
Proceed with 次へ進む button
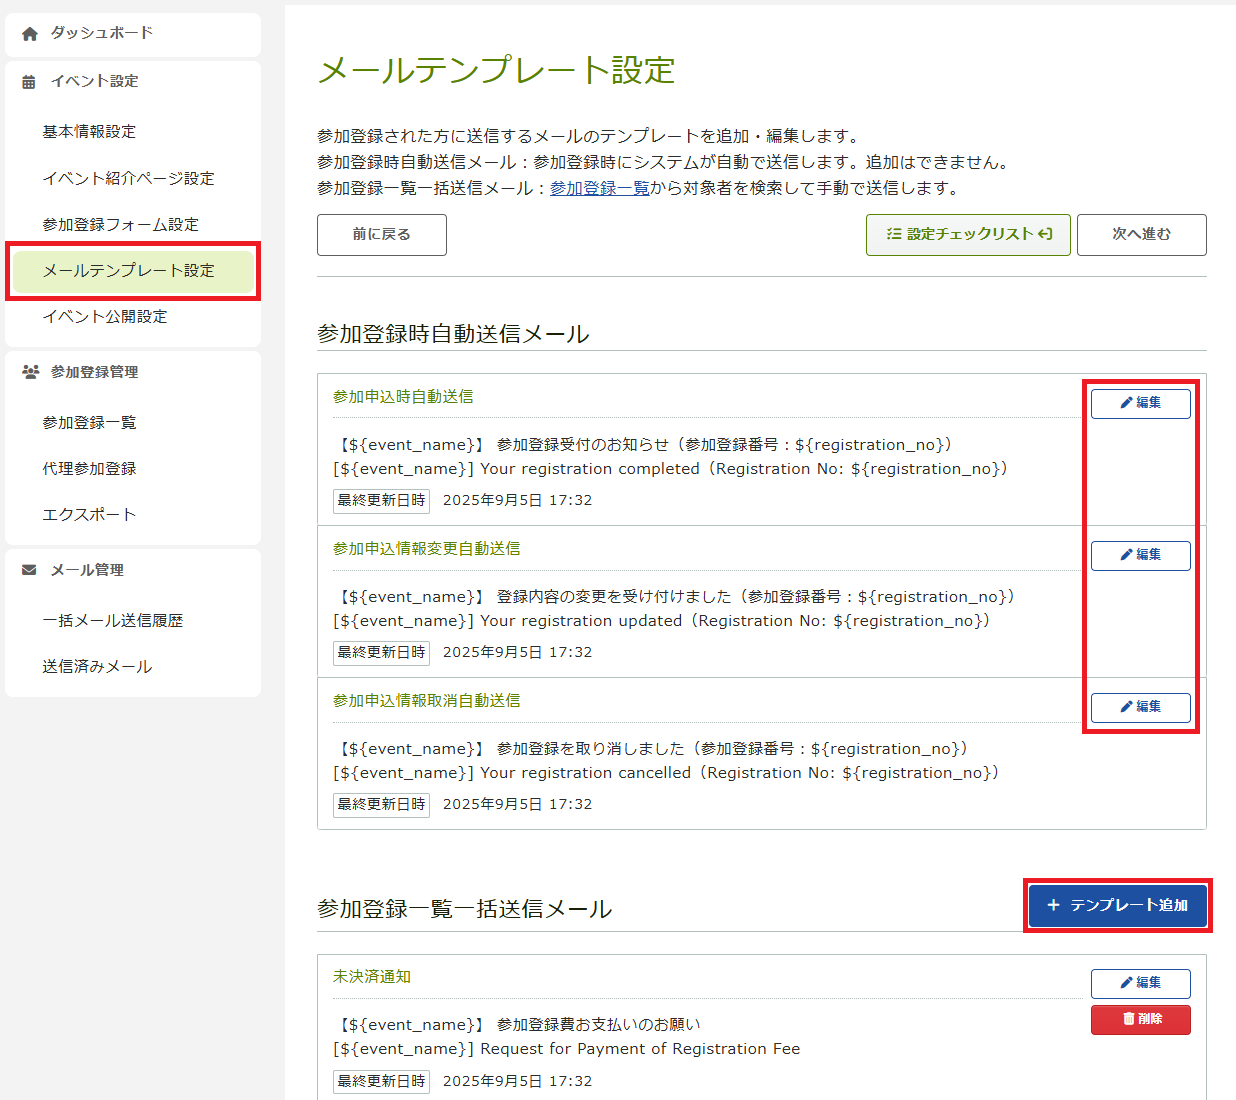coord(1141,235)
